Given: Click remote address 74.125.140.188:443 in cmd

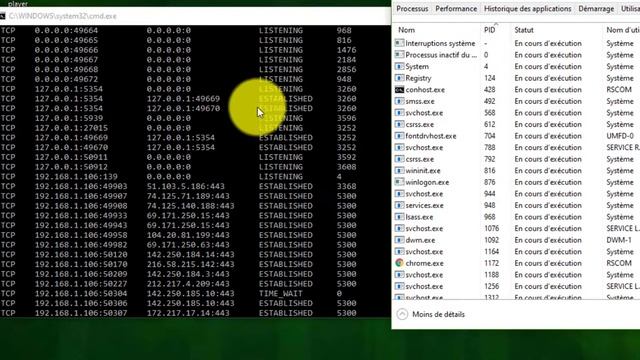Looking at the screenshot, I should pyautogui.click(x=191, y=206).
